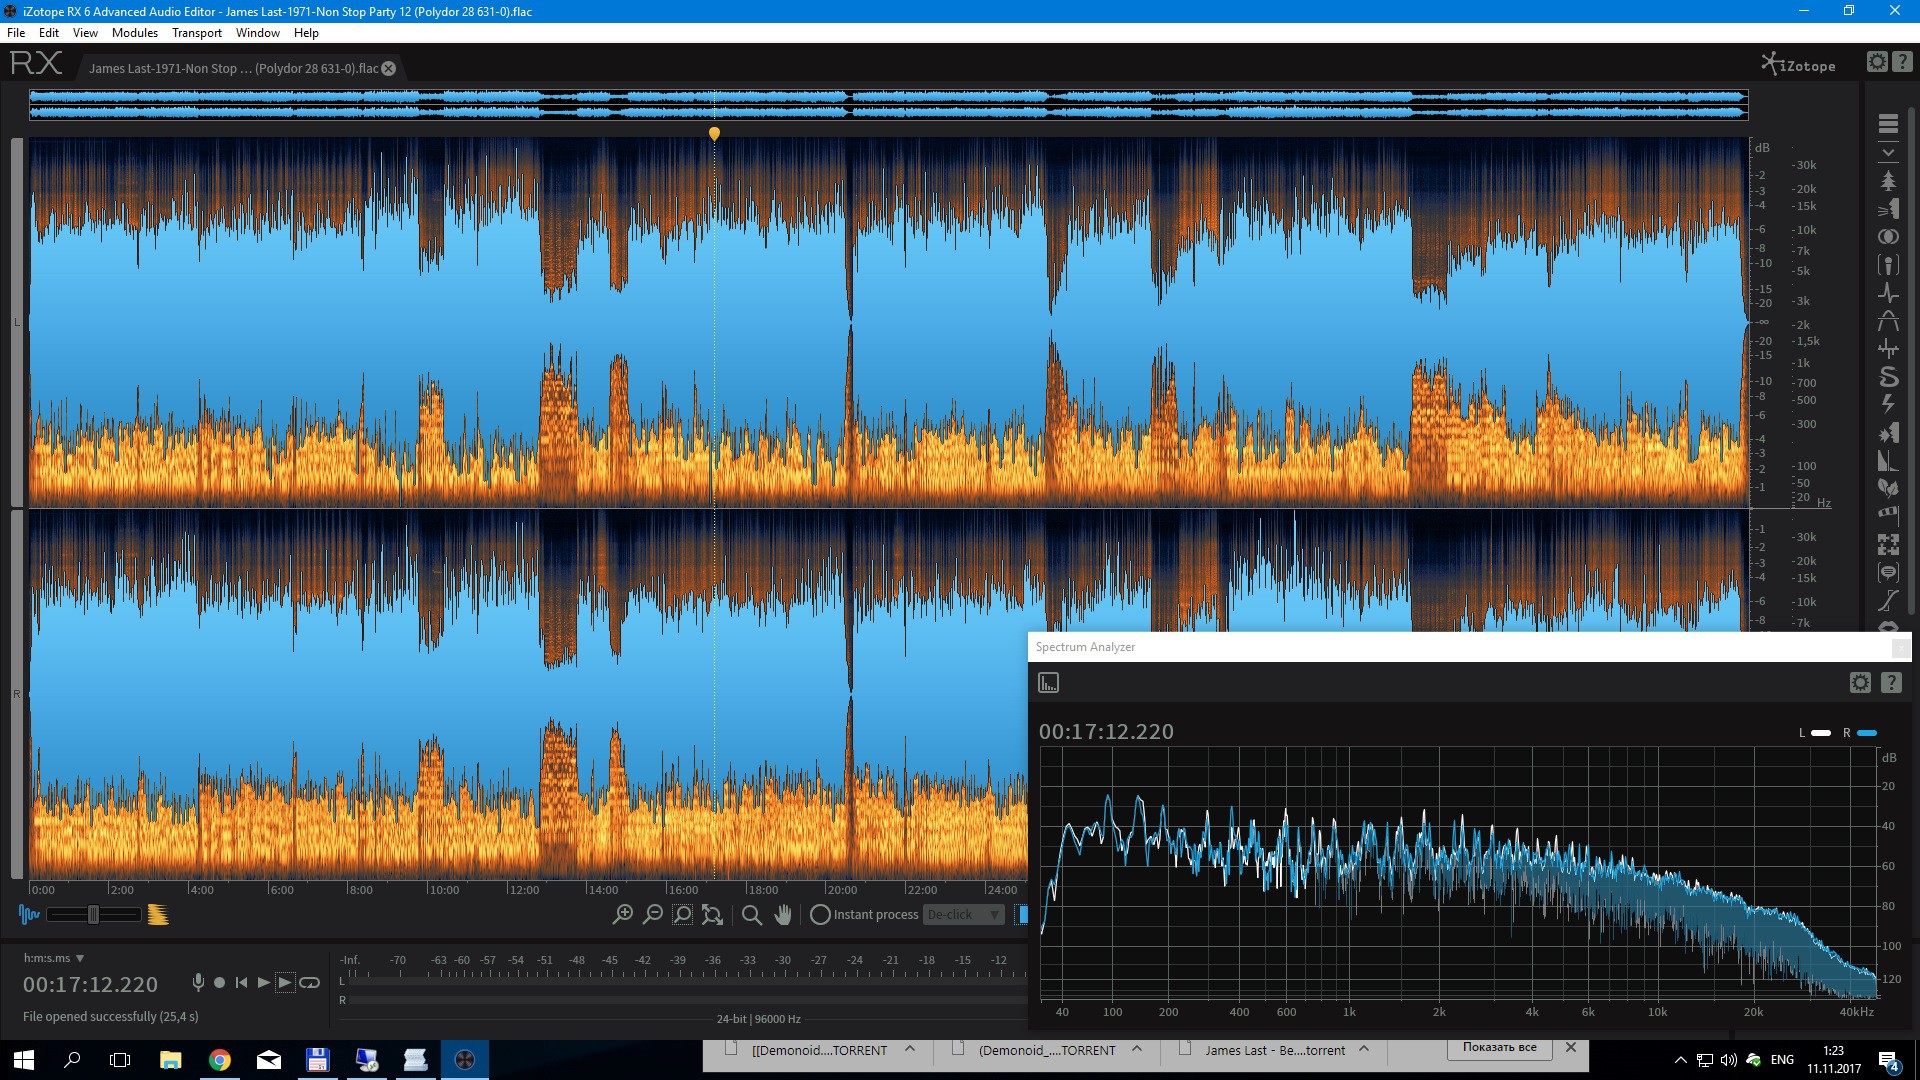Toggle the right channel selector

[x=17, y=694]
